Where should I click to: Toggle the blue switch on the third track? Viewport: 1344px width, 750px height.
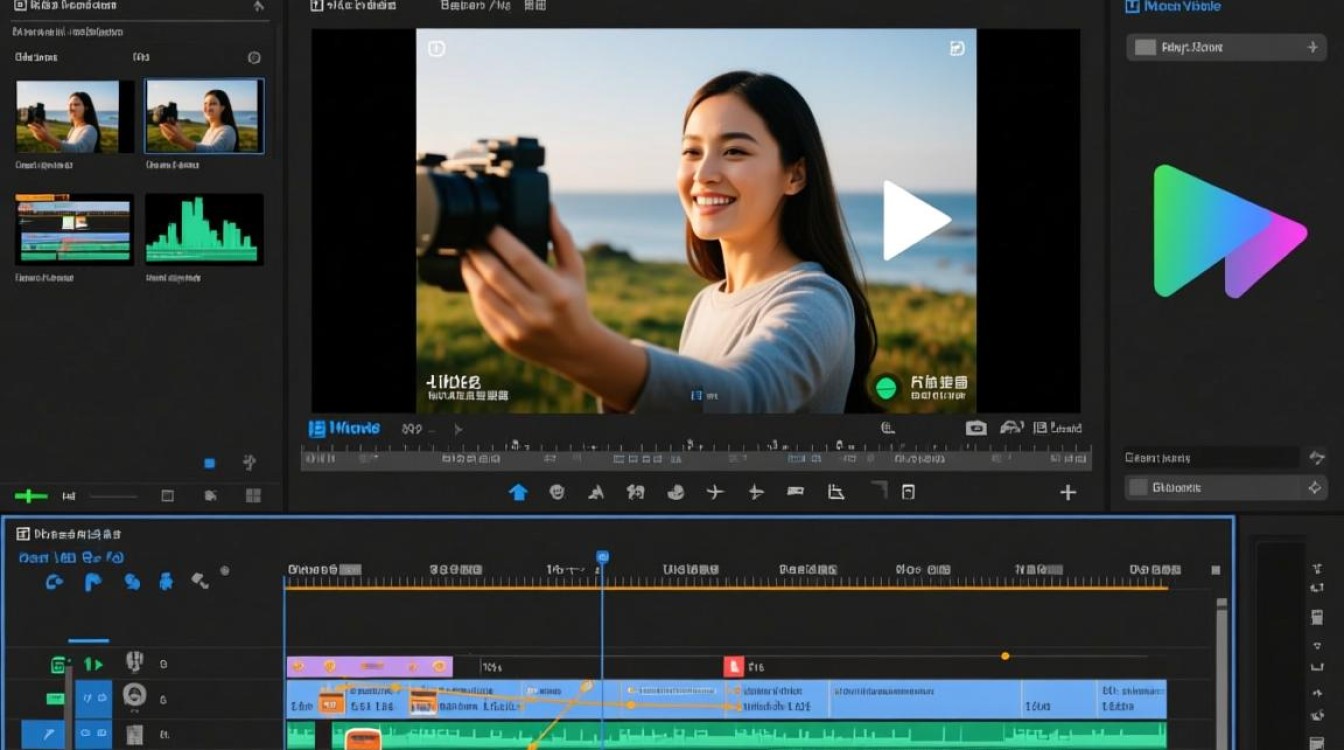pos(94,735)
